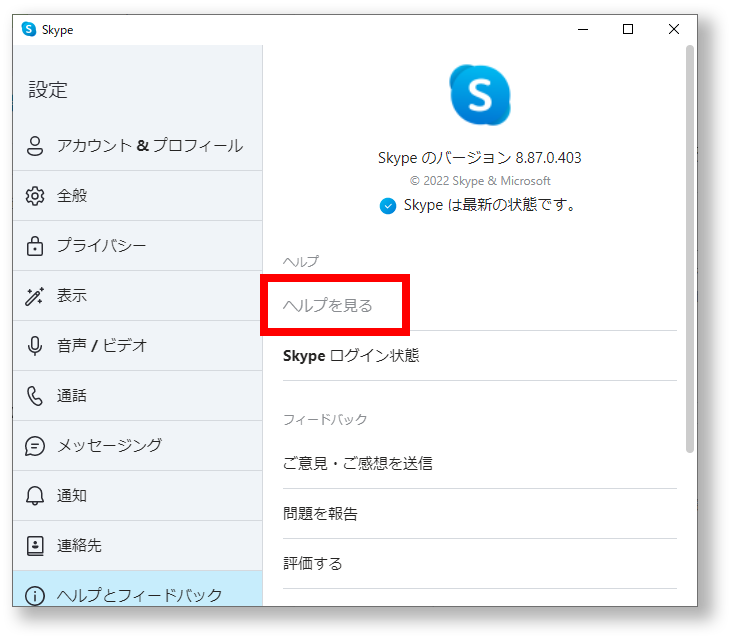
Task: Select メッセージング settings
Action: pyautogui.click(x=137, y=446)
